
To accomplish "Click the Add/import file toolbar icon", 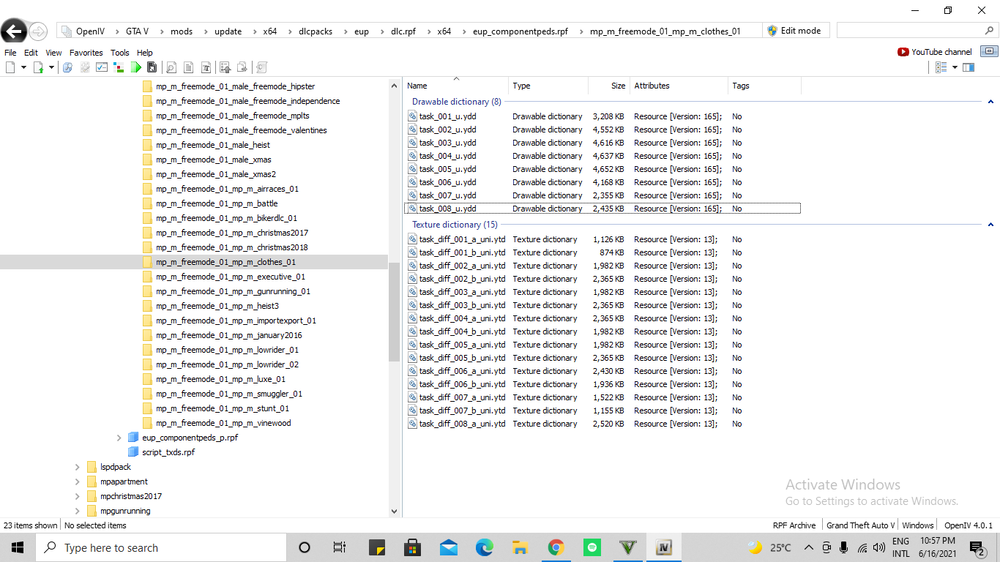I will tap(38, 68).
